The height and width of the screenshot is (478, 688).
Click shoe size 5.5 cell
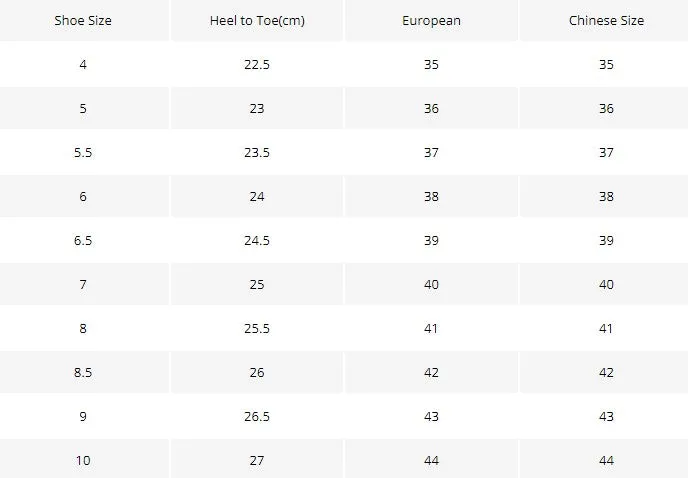(x=83, y=152)
